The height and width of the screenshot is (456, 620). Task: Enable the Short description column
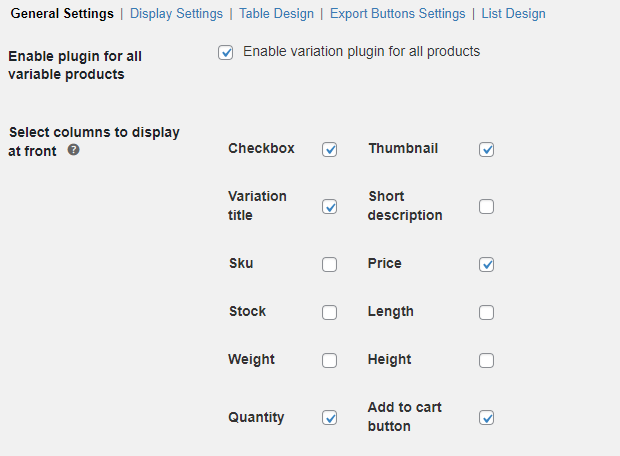tap(486, 206)
